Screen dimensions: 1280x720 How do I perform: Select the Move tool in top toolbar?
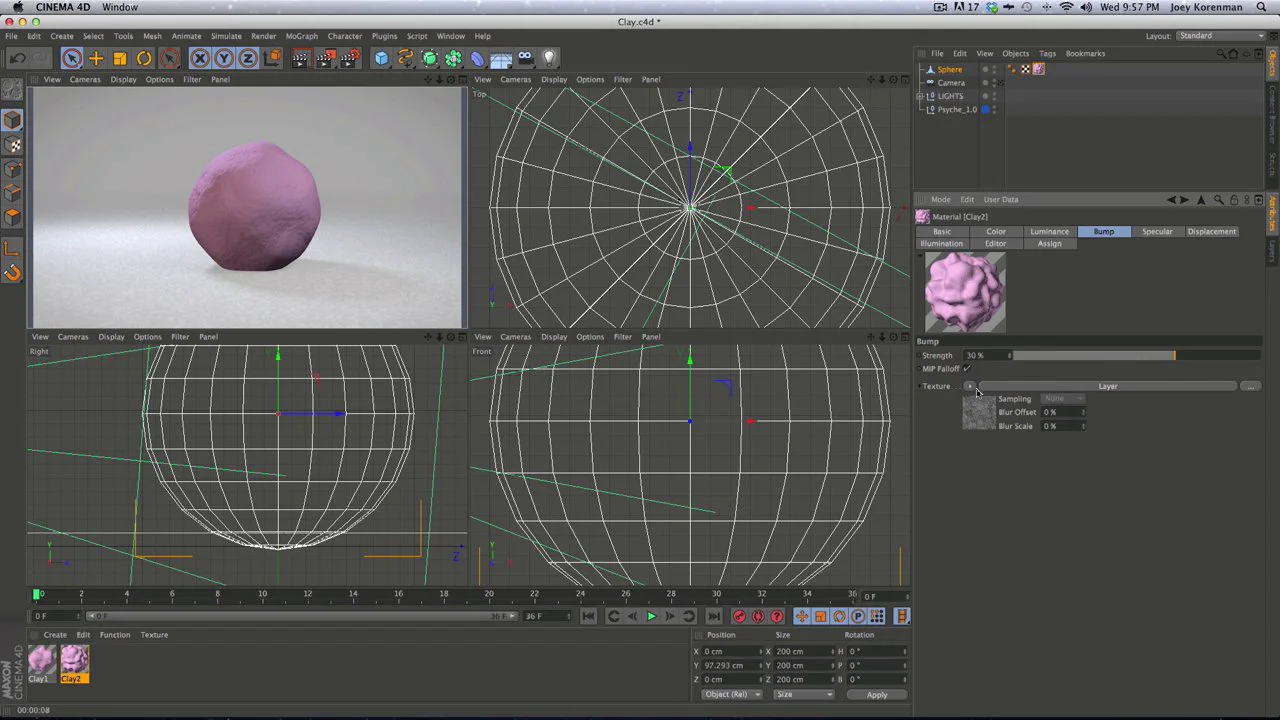(x=96, y=58)
